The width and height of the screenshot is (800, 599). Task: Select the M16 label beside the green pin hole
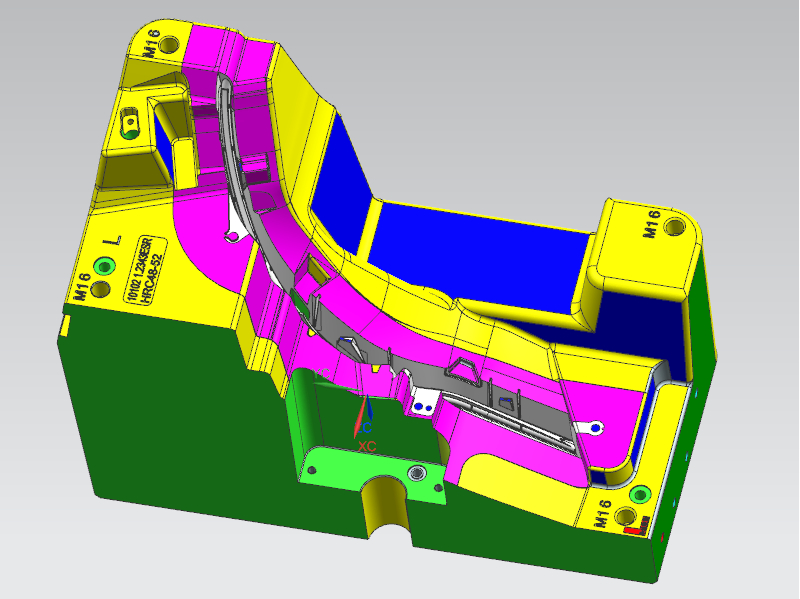(82, 288)
